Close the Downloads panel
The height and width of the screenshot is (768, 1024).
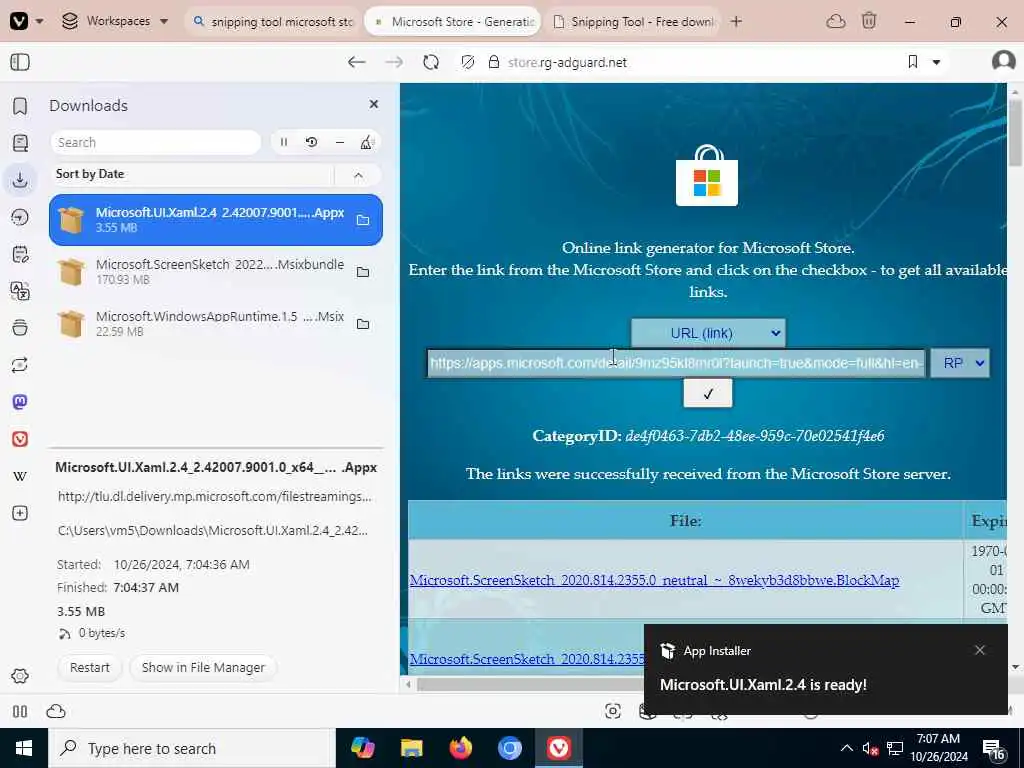374,104
